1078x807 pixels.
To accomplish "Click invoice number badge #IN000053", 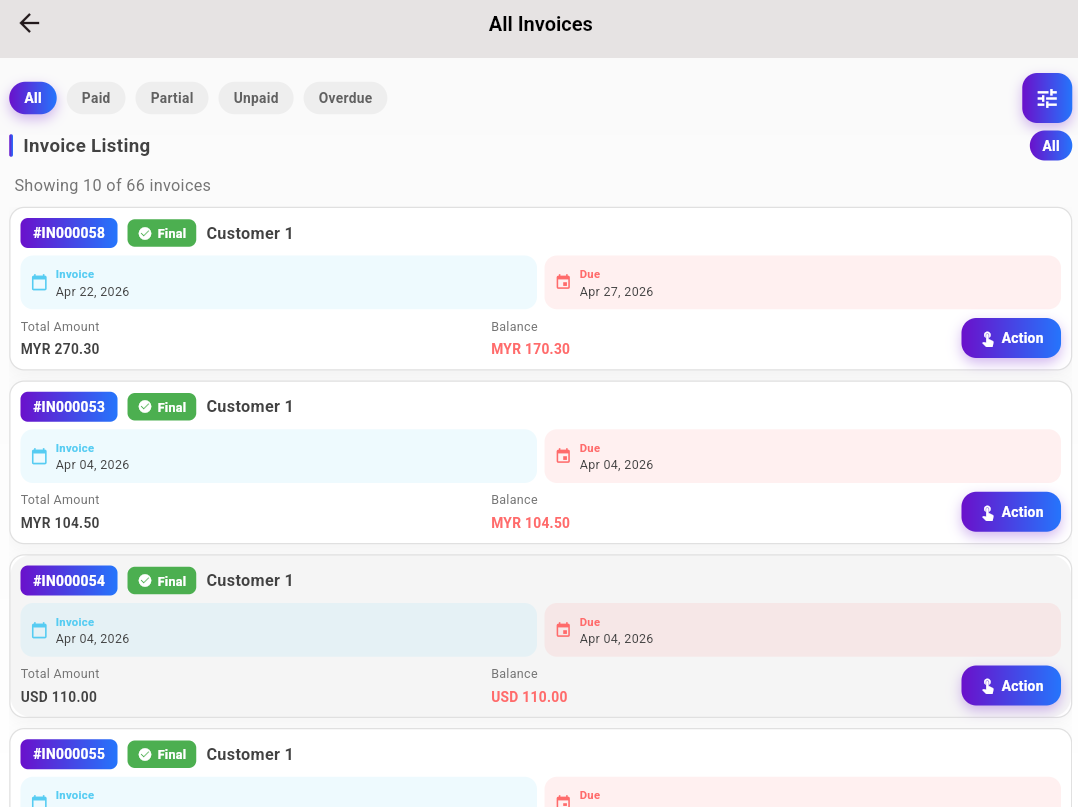I will pyautogui.click(x=69, y=407).
